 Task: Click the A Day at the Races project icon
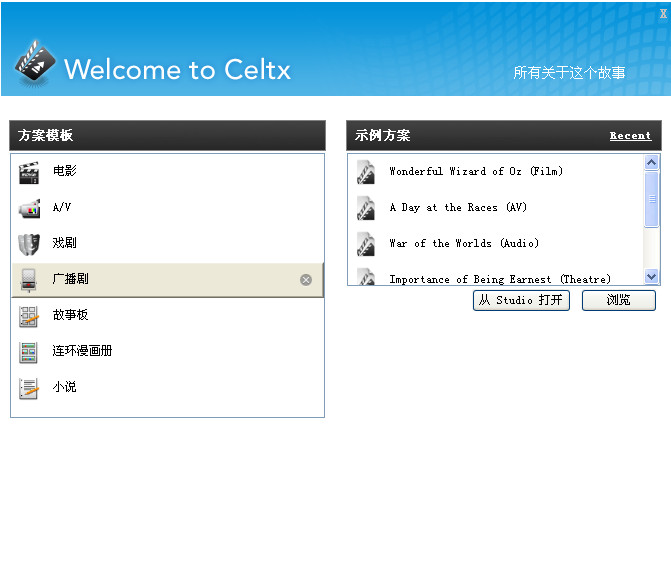[366, 208]
